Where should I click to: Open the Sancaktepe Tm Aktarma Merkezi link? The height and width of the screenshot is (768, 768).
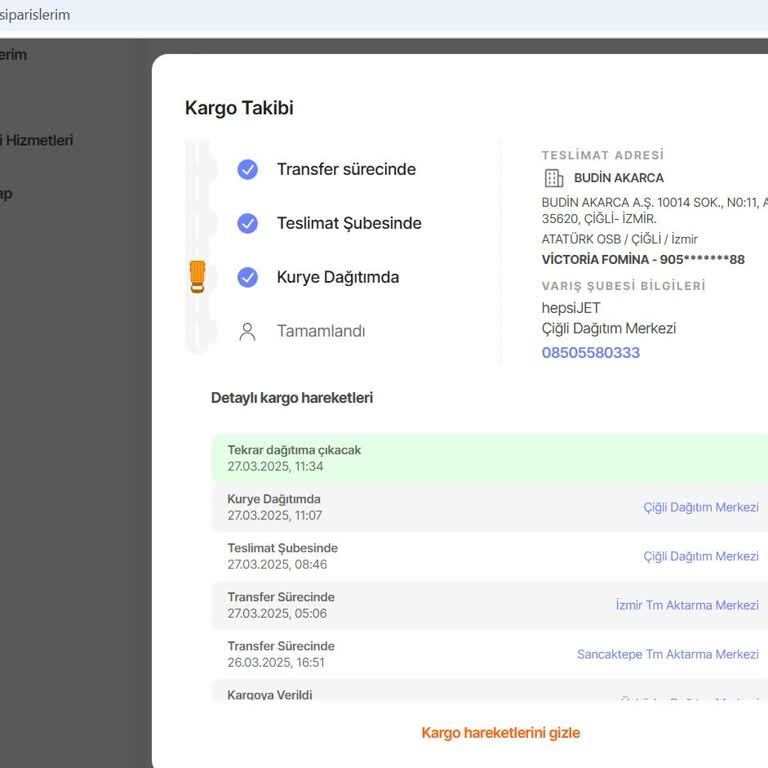667,654
